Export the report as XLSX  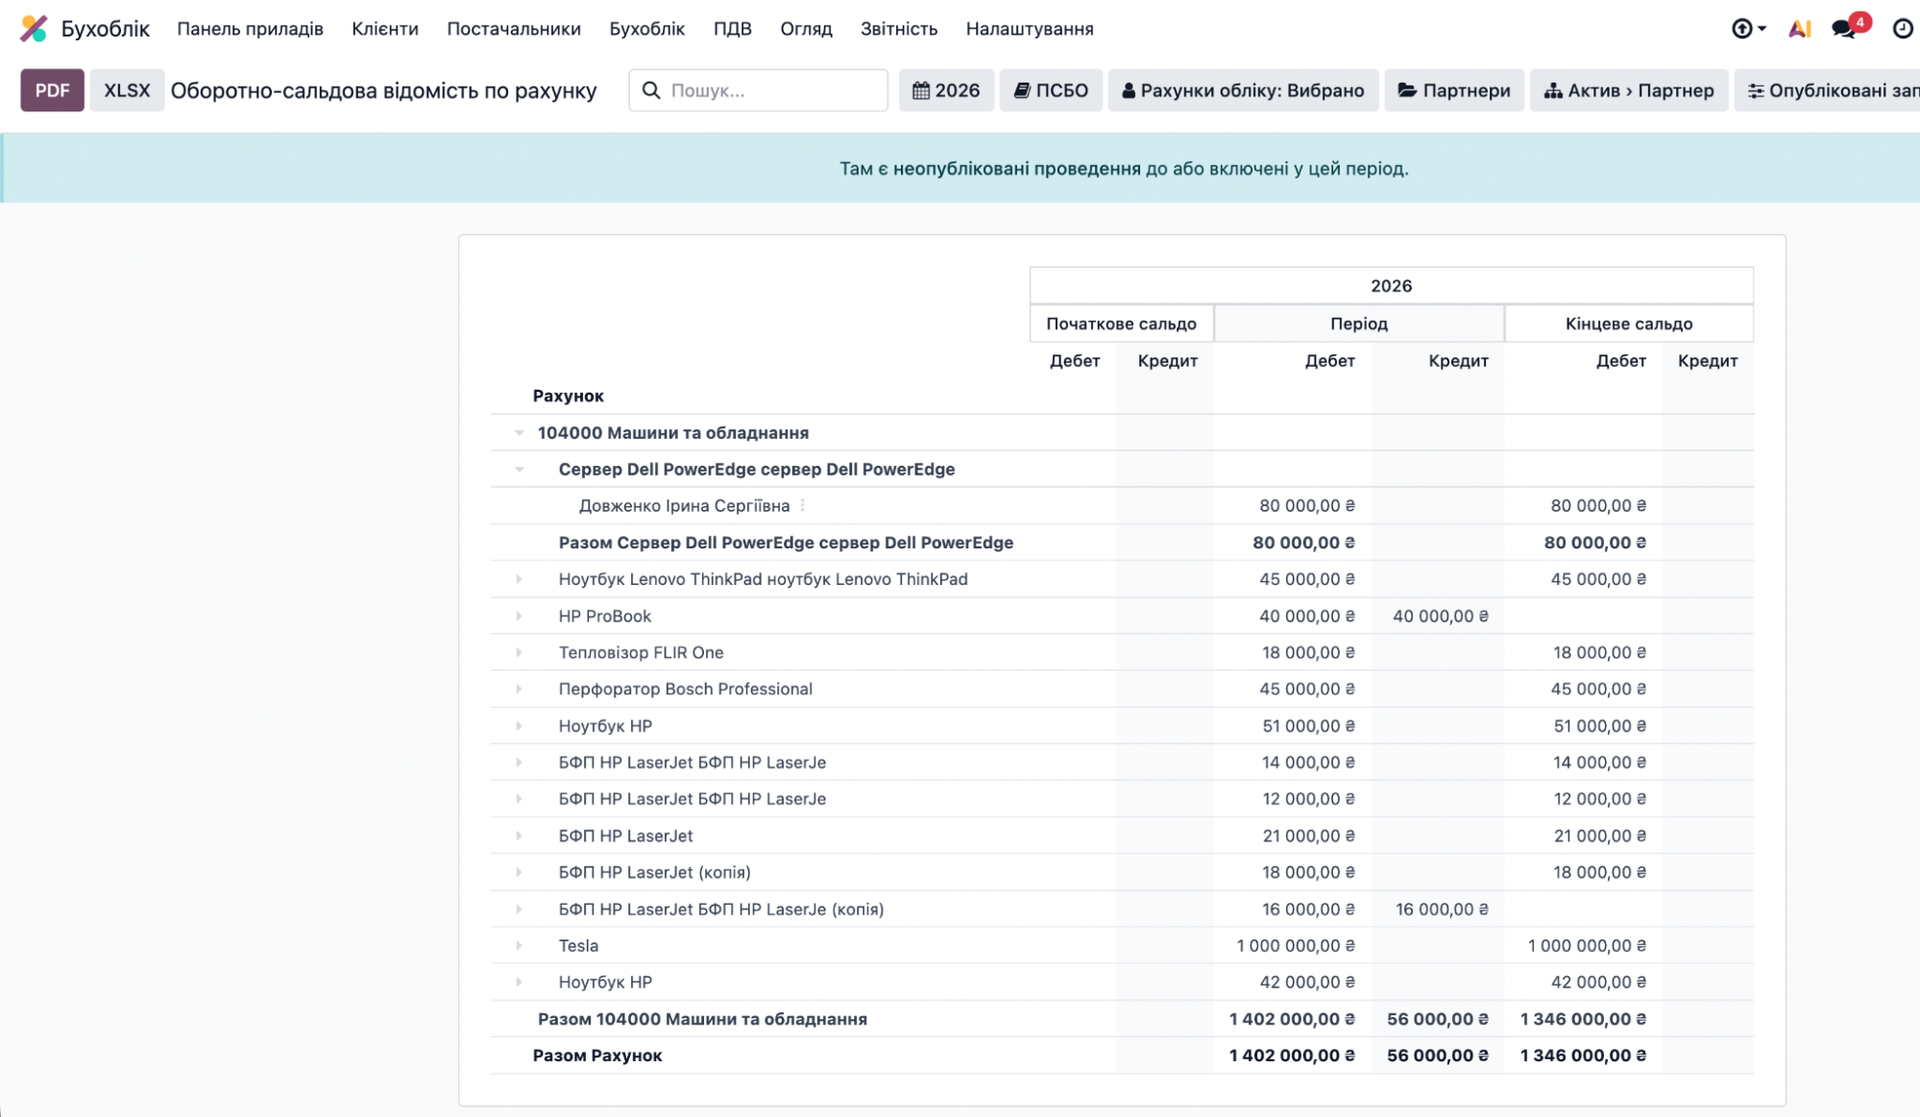127,90
